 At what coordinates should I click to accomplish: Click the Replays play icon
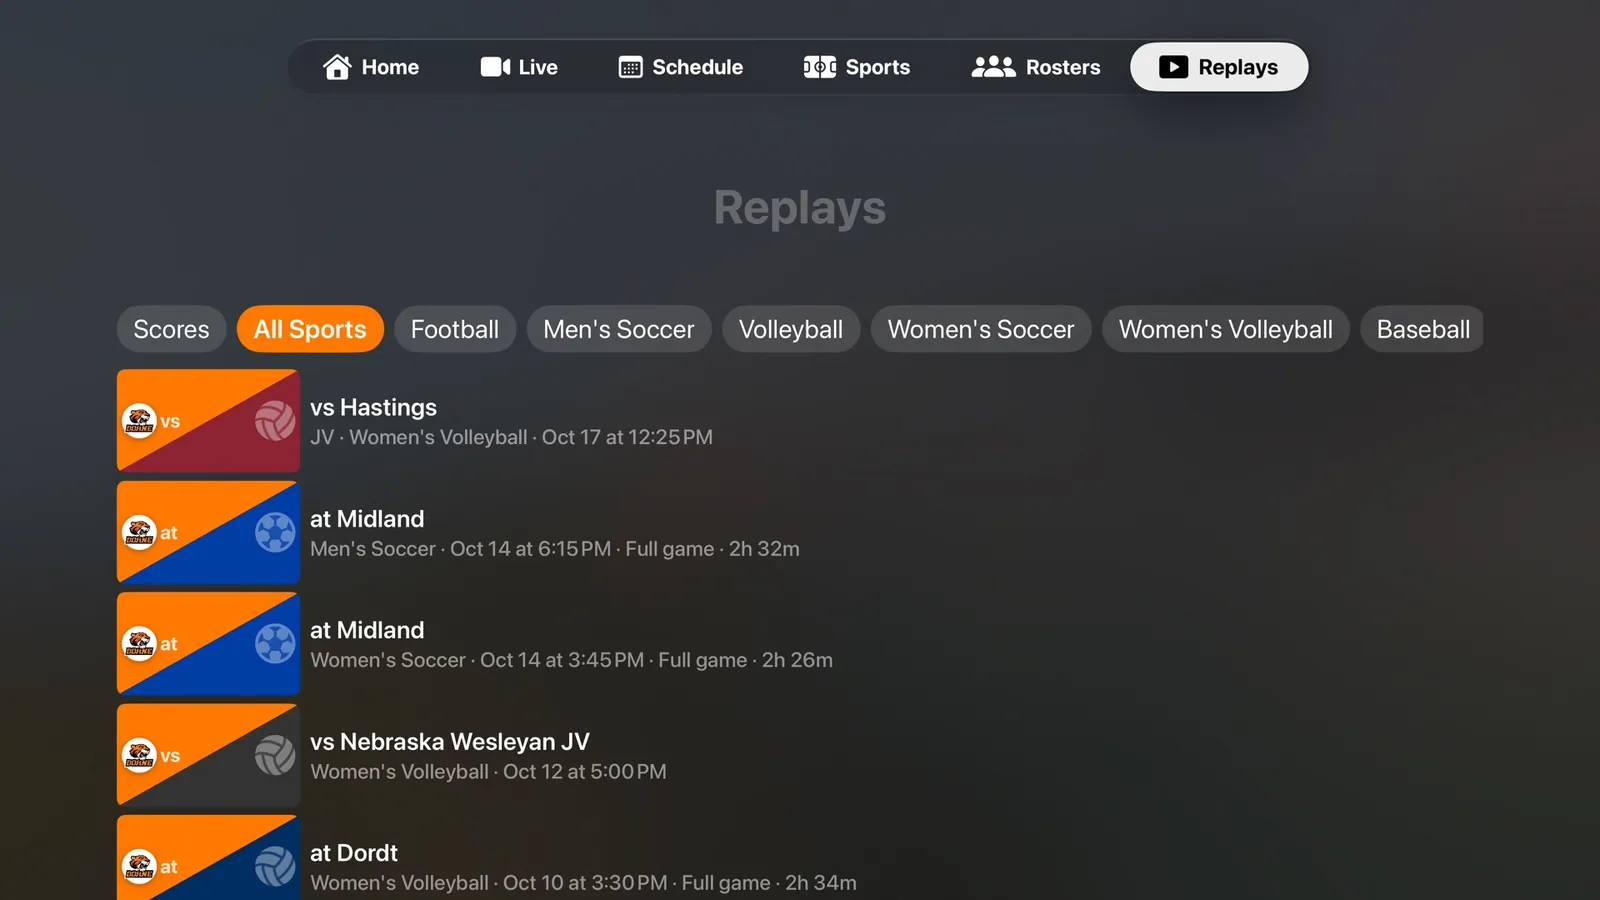coord(1173,67)
